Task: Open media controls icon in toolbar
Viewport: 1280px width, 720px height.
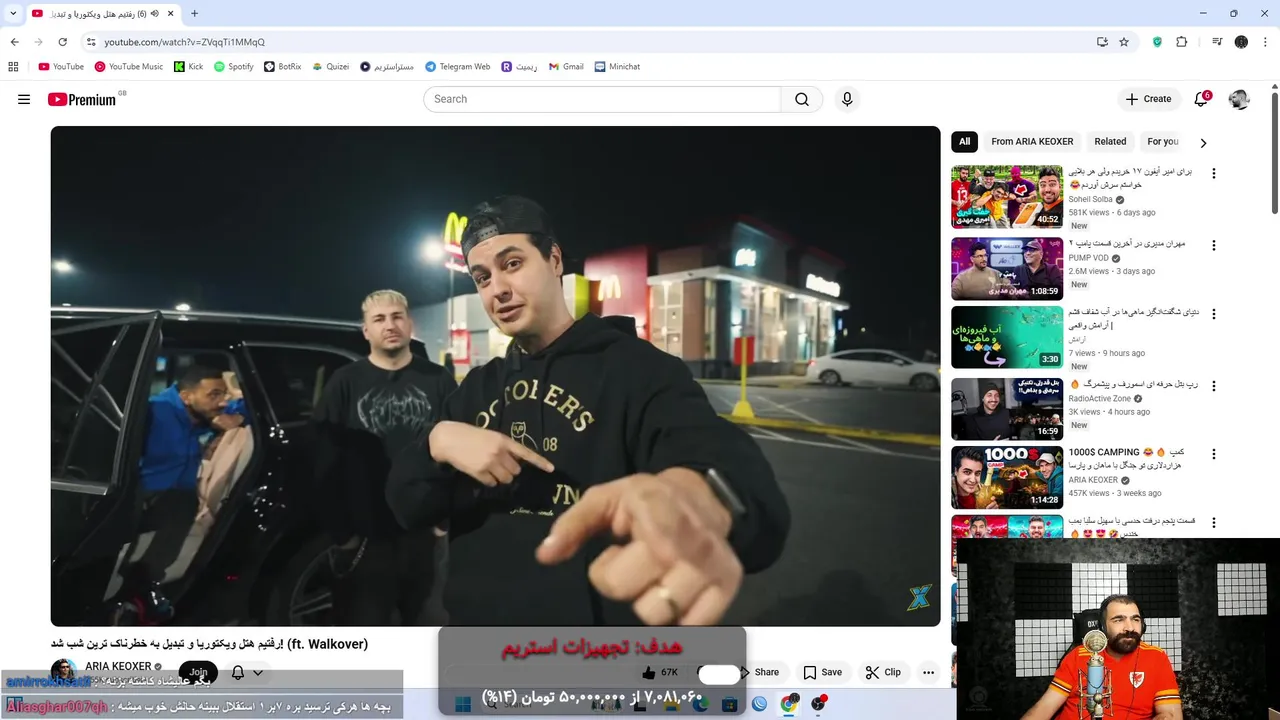Action: click(1217, 42)
